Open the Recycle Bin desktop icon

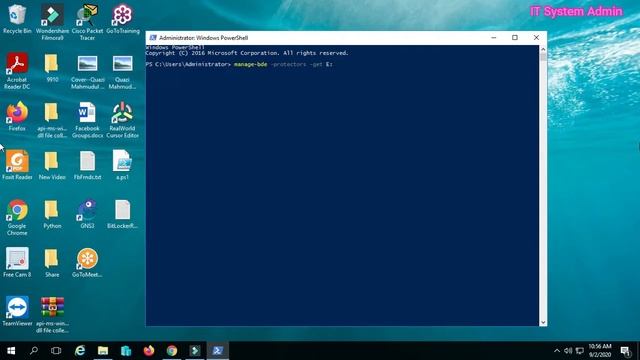17,20
